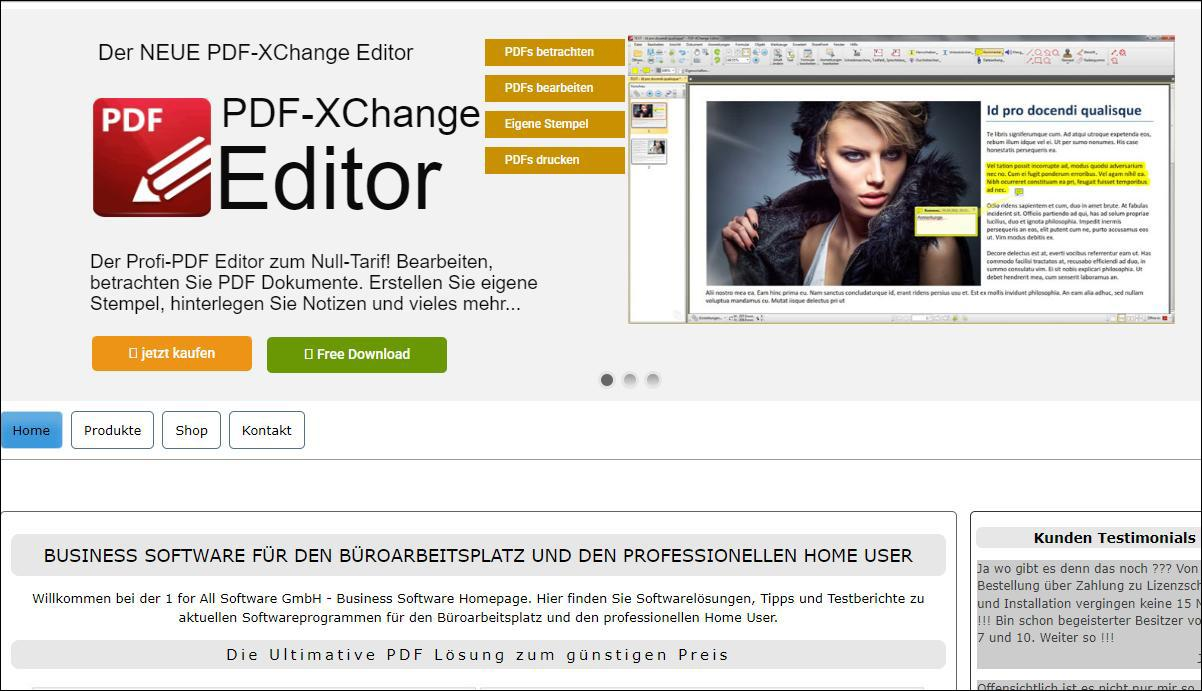Viewport: 1202px width, 691px height.
Task: Click the Id pro docendi qualisque heading in preview
Action: [1064, 111]
